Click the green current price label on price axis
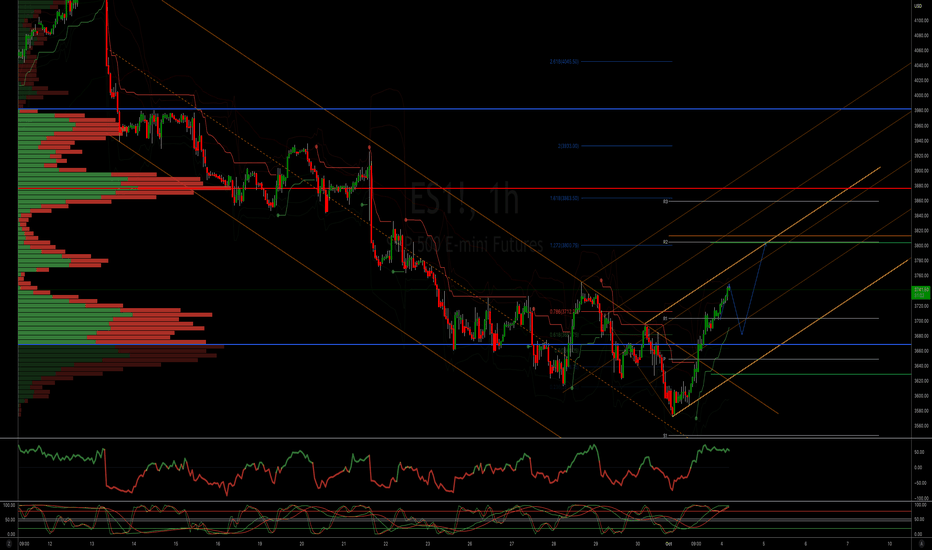This screenshot has height=550, width=932. [921, 292]
